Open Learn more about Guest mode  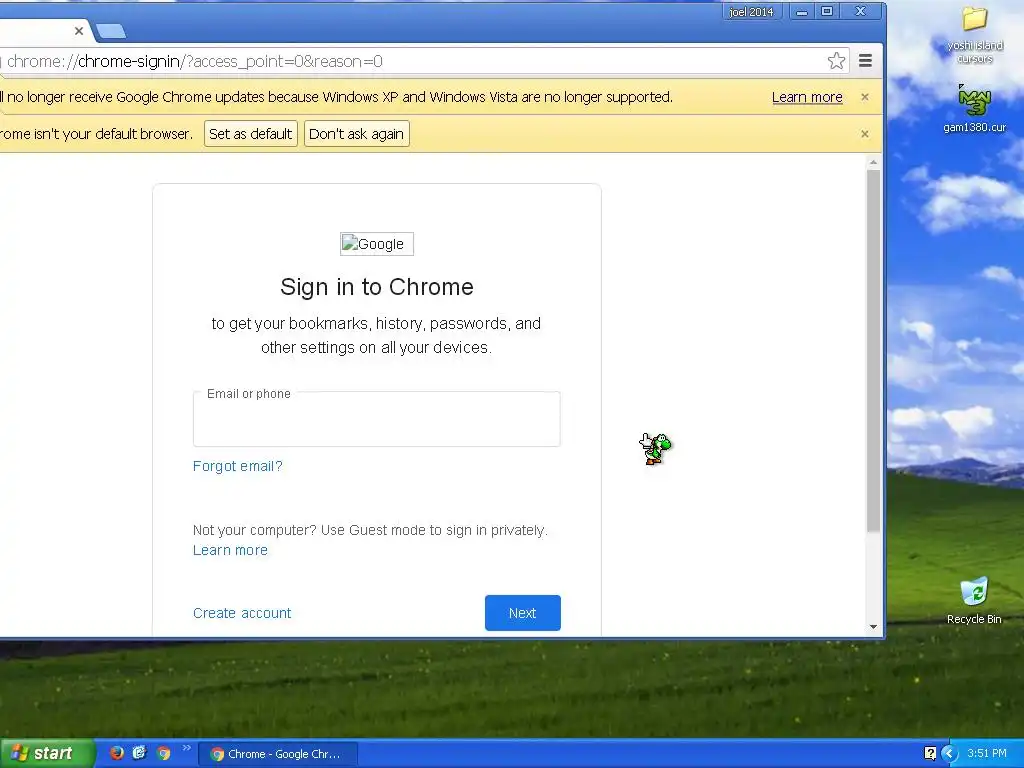230,550
